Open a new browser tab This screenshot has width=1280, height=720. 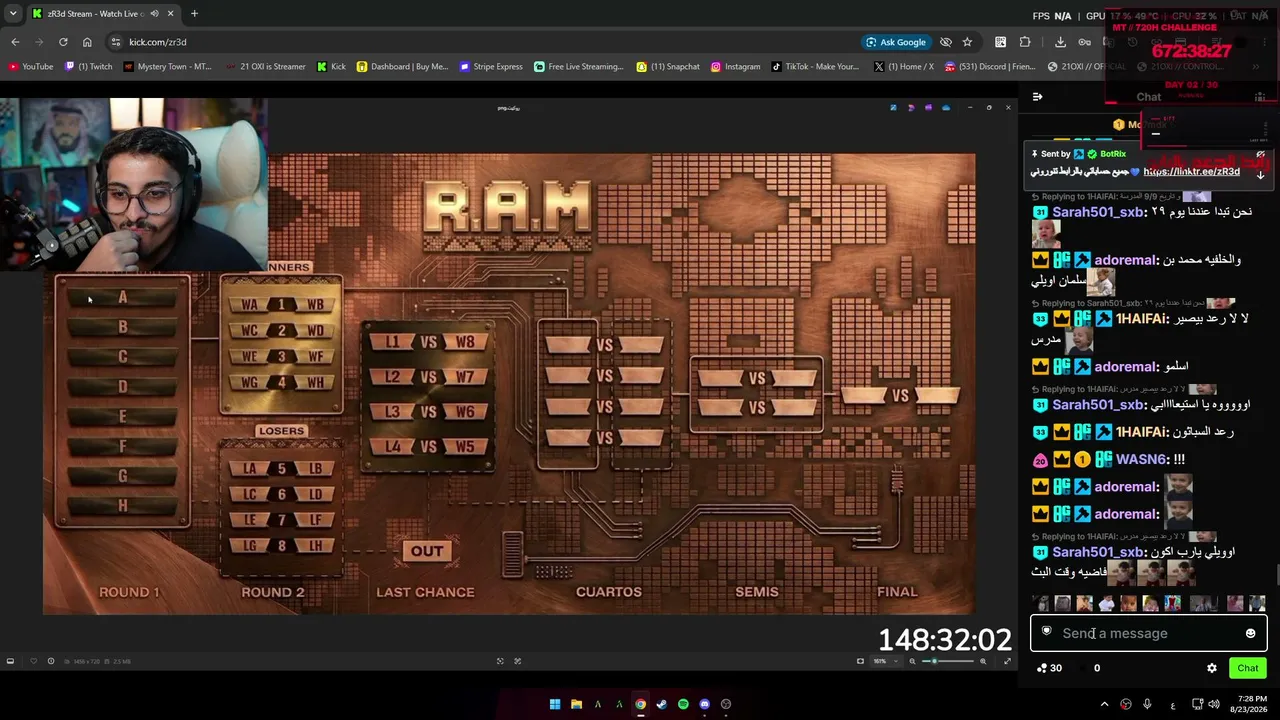pos(194,14)
